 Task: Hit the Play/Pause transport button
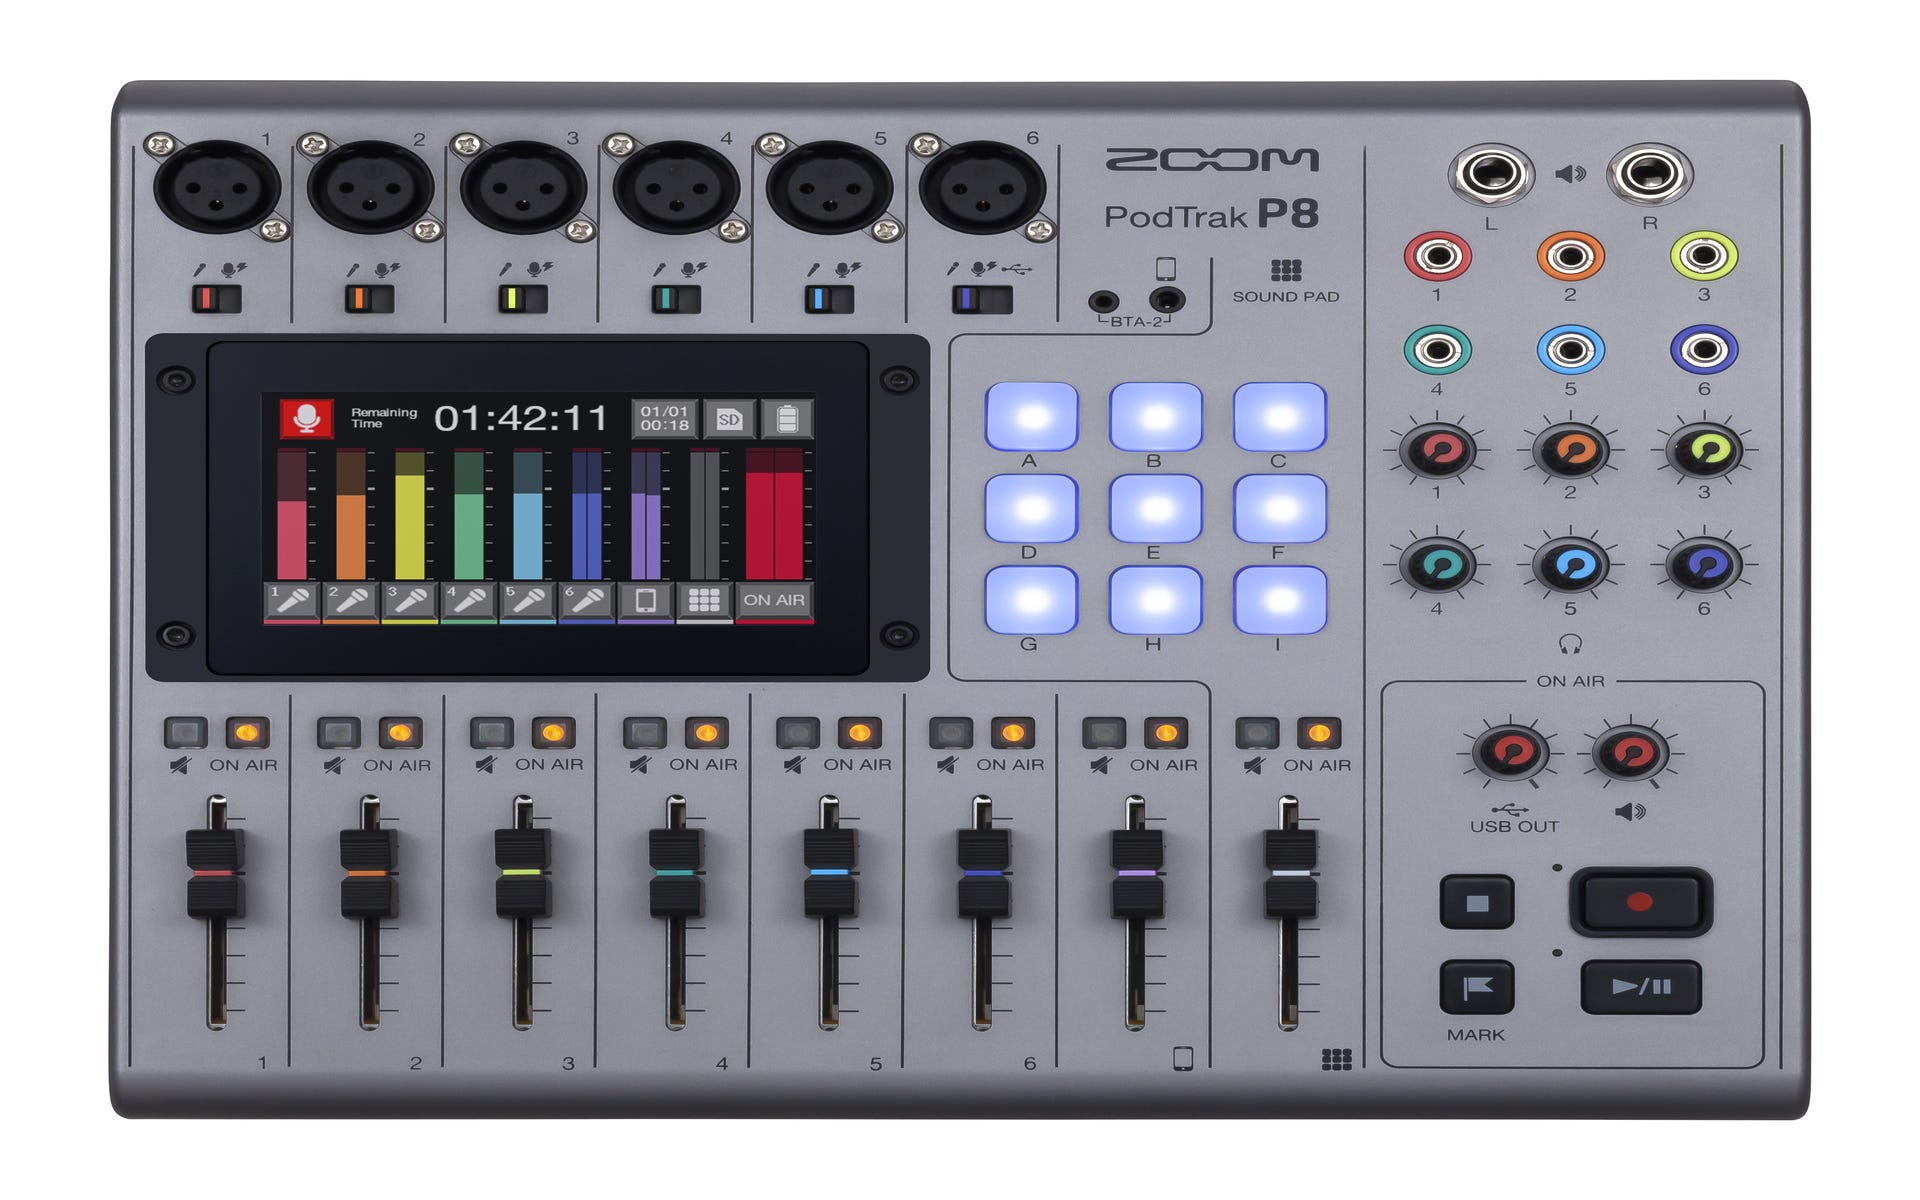(x=1640, y=987)
